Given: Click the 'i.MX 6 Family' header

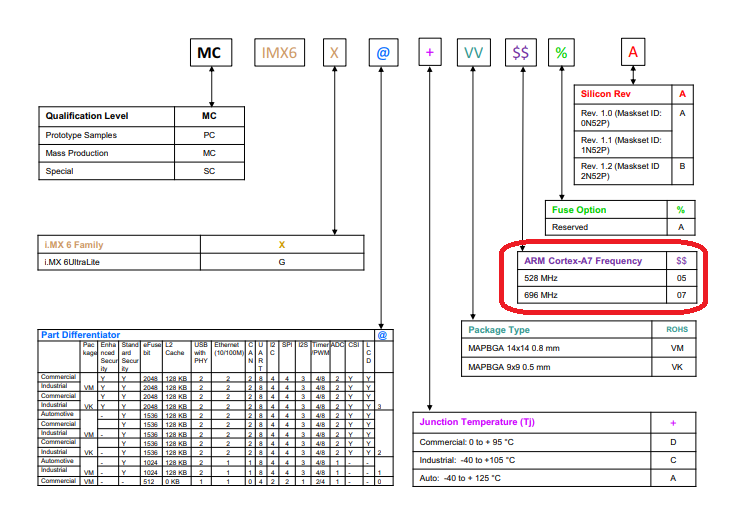Looking at the screenshot, I should point(74,244).
